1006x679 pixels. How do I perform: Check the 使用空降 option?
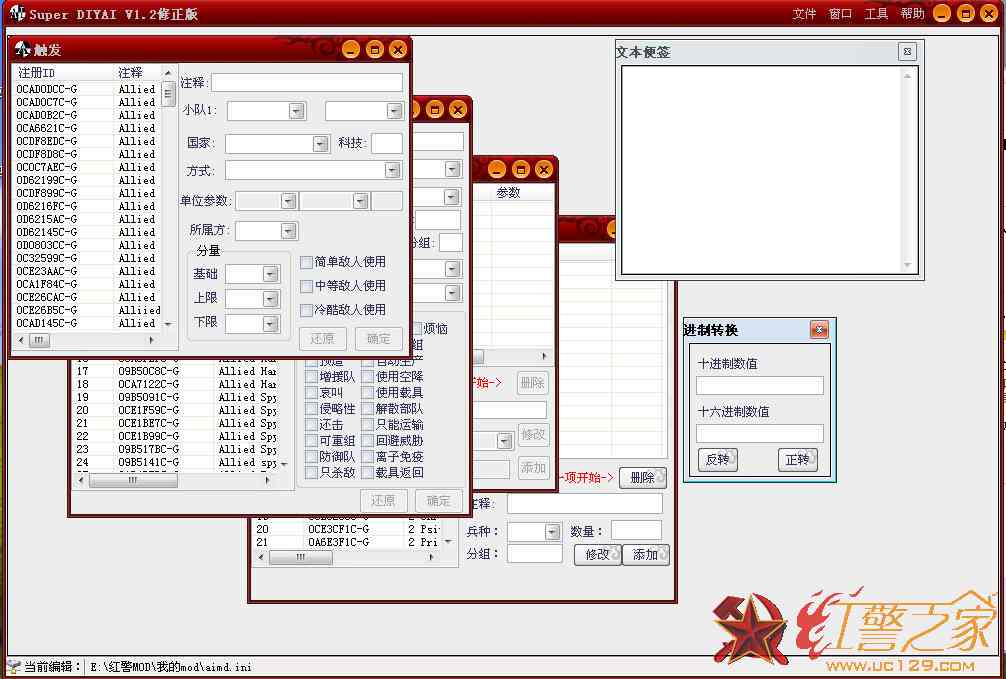pos(368,377)
